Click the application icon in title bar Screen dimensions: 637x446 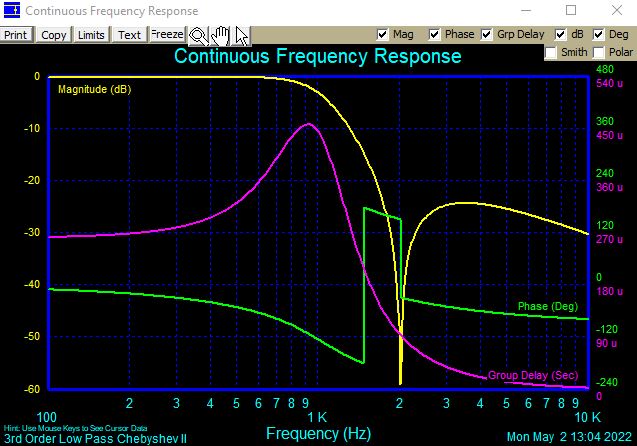click(12, 10)
